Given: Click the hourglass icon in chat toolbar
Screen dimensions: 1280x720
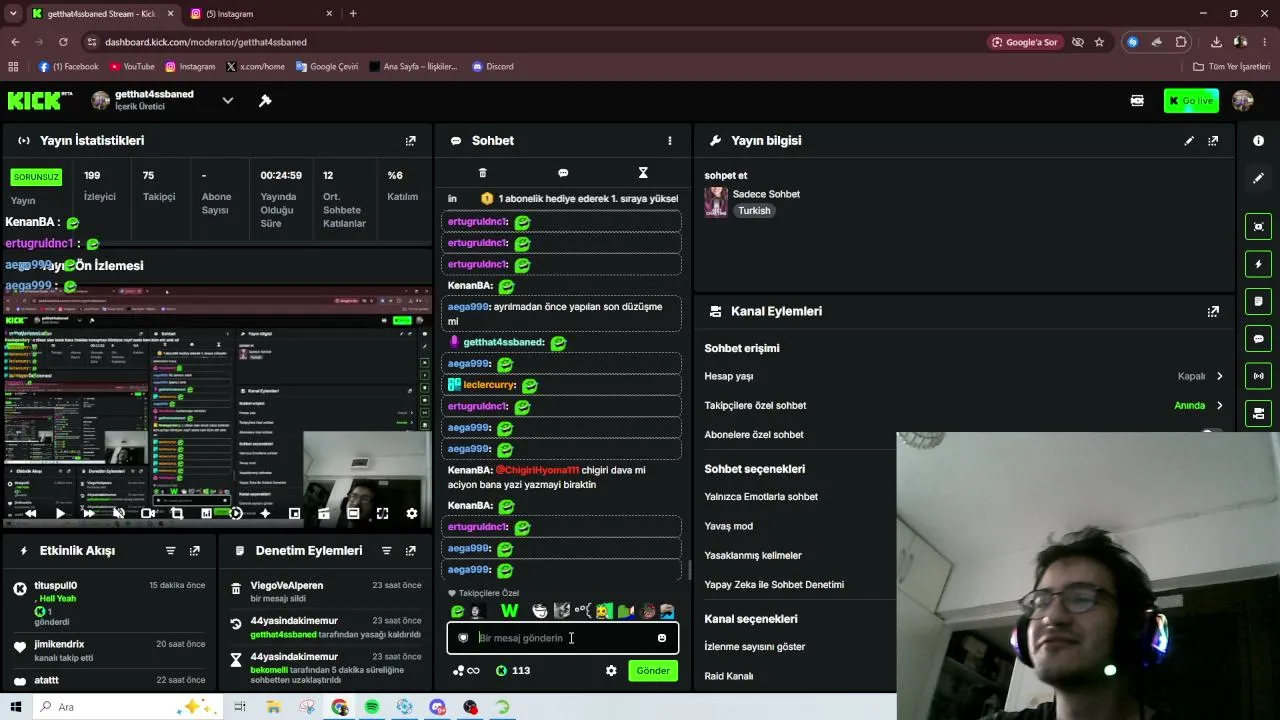Looking at the screenshot, I should (643, 173).
